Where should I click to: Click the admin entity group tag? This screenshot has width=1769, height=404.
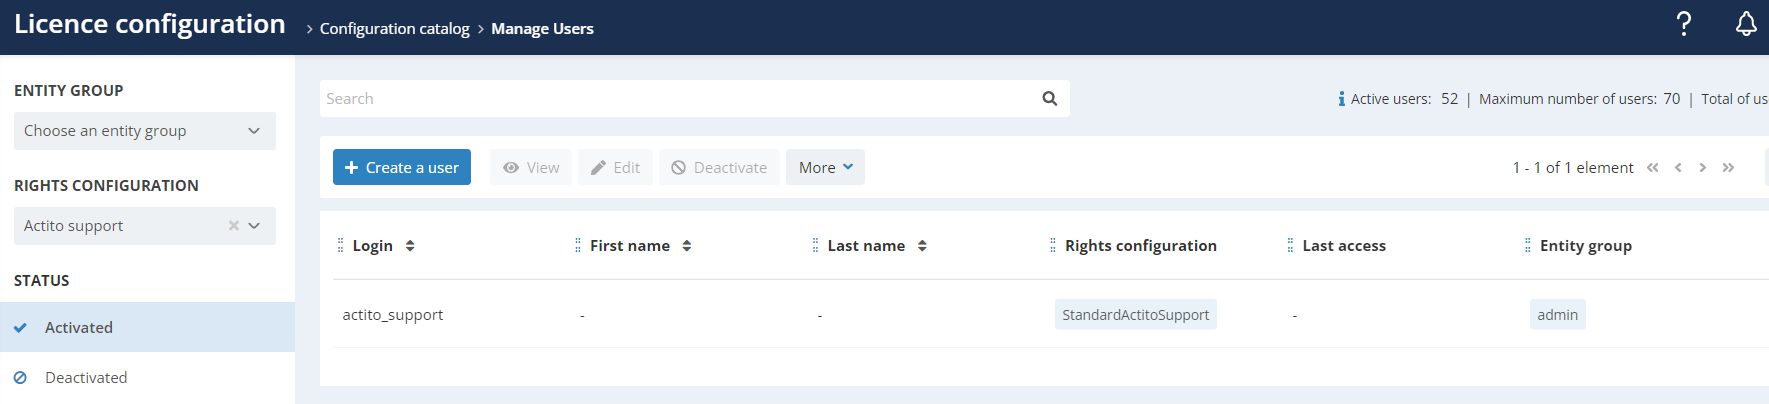(x=1557, y=315)
